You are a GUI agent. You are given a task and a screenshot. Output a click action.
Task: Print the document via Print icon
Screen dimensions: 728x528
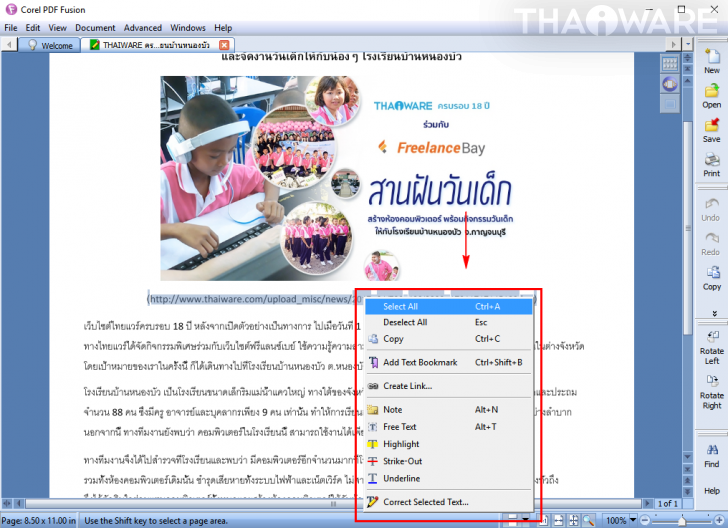coord(712,159)
